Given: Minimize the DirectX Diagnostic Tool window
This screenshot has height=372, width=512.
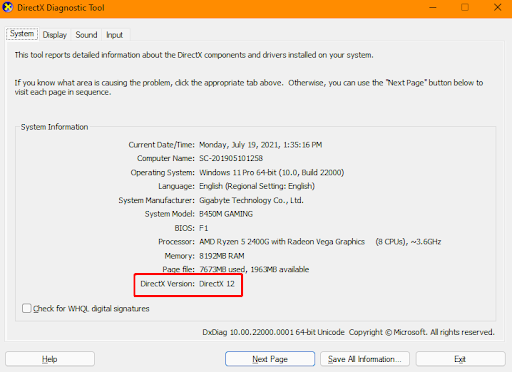Looking at the screenshot, I should (x=433, y=7).
